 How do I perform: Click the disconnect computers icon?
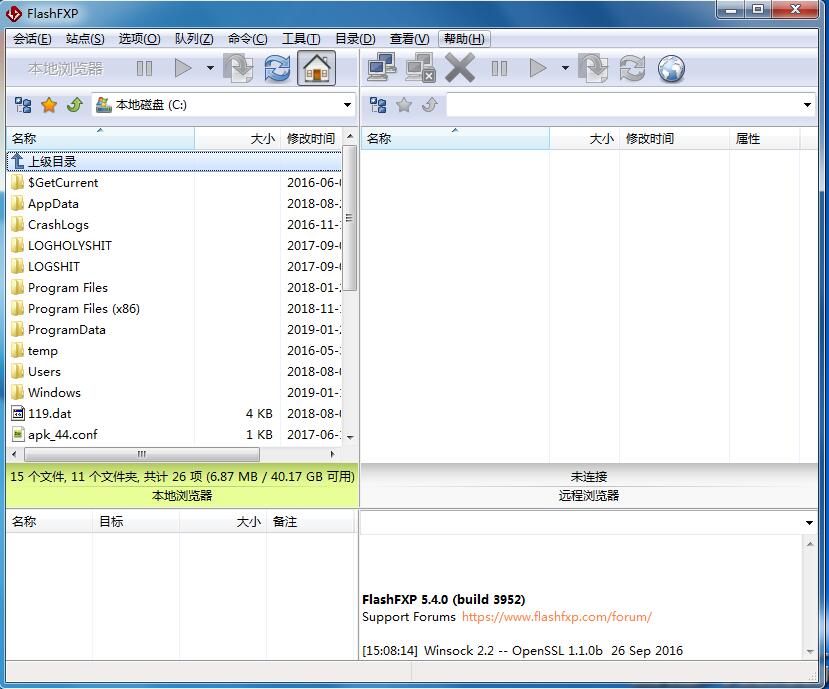point(421,68)
